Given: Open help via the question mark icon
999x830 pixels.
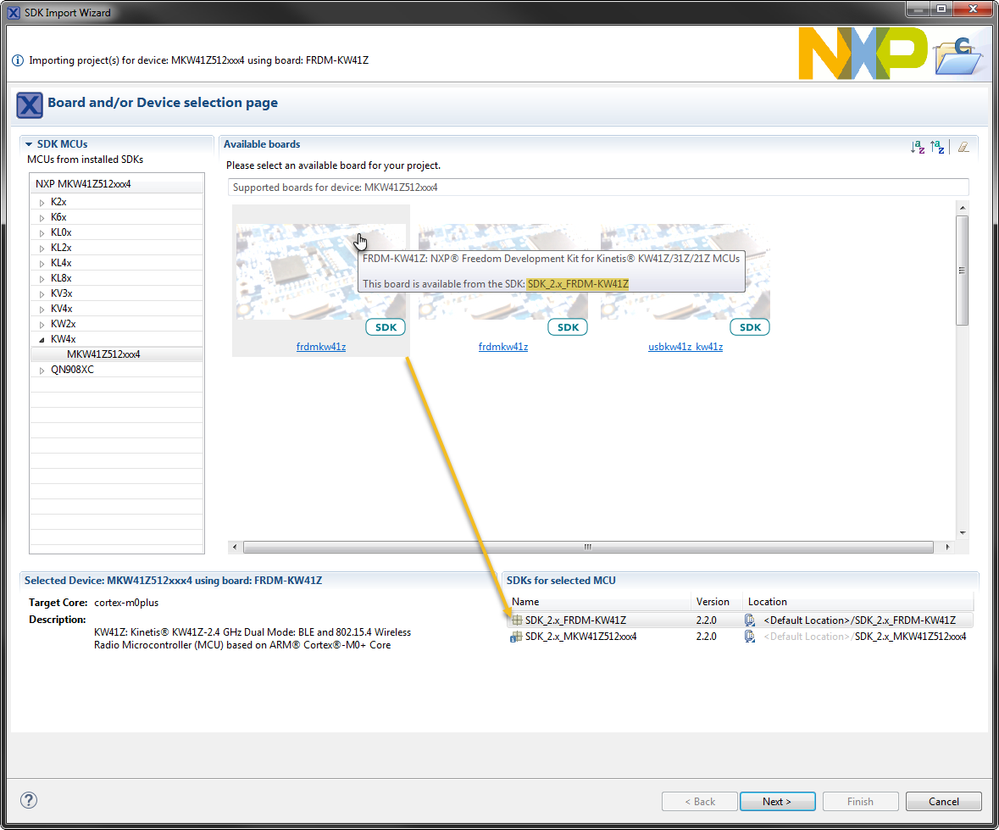Looking at the screenshot, I should [x=29, y=800].
